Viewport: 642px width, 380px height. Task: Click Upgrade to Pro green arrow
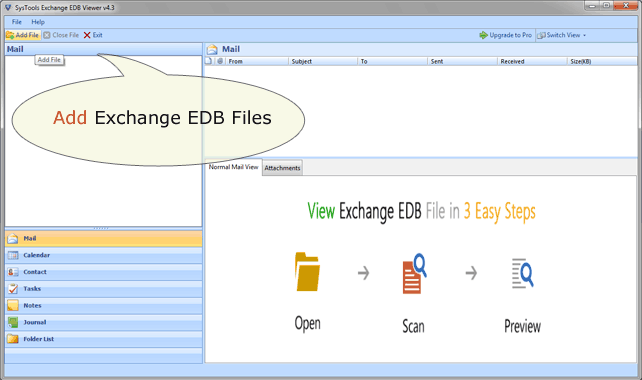(483, 35)
